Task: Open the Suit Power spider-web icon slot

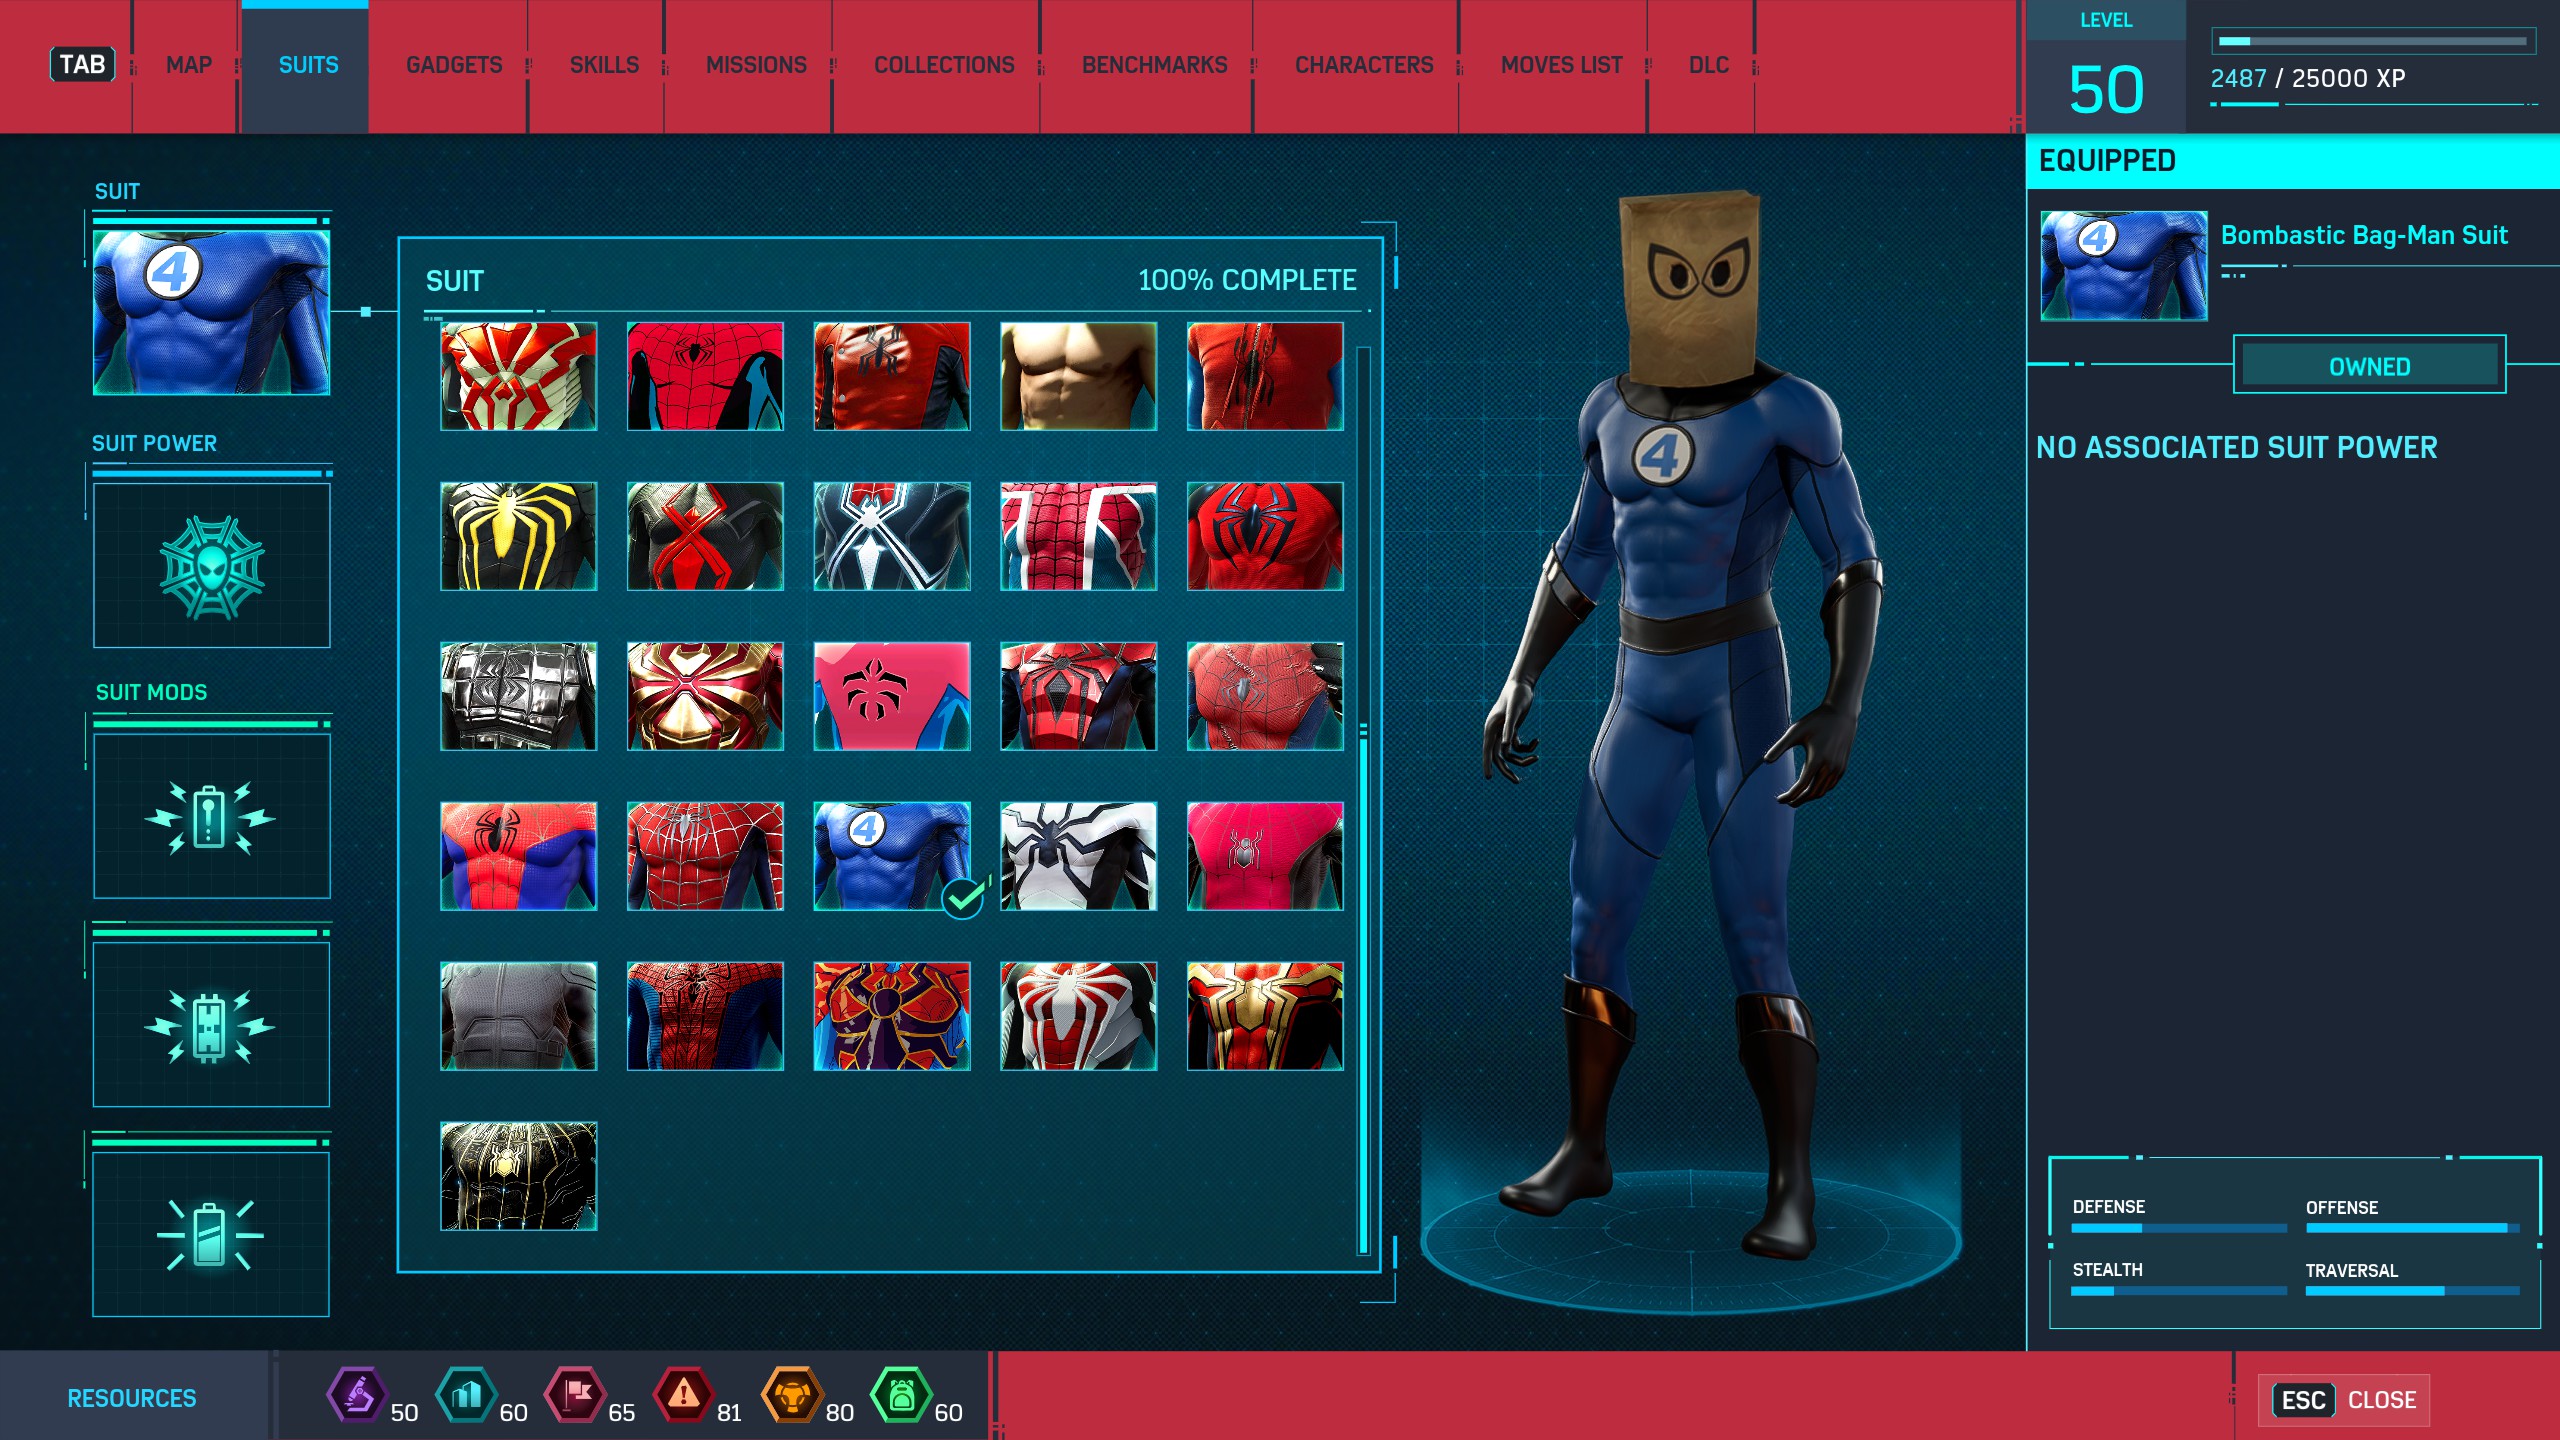Action: pos(211,566)
